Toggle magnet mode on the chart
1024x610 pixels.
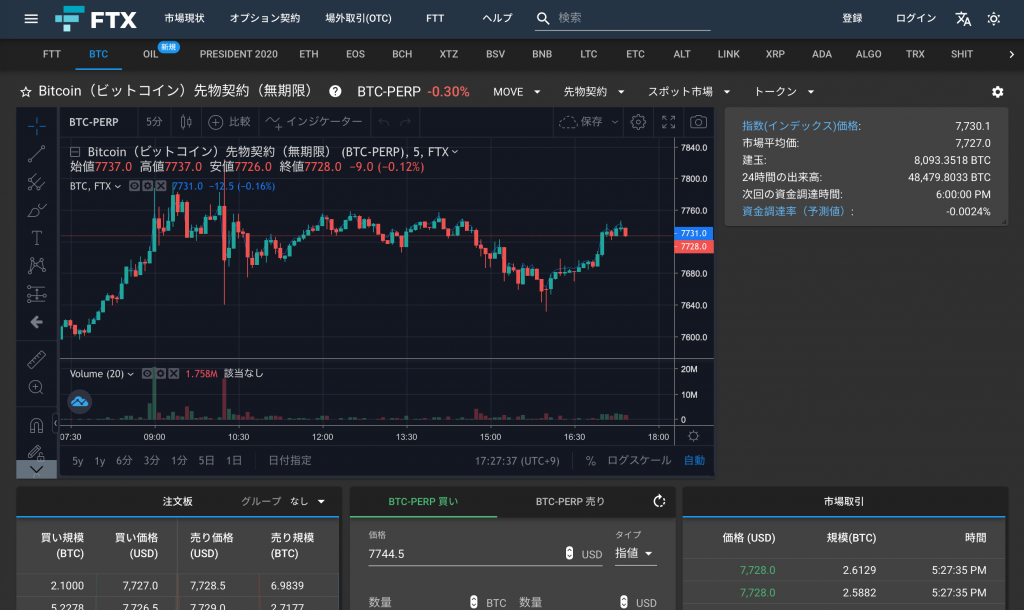pyautogui.click(x=37, y=425)
